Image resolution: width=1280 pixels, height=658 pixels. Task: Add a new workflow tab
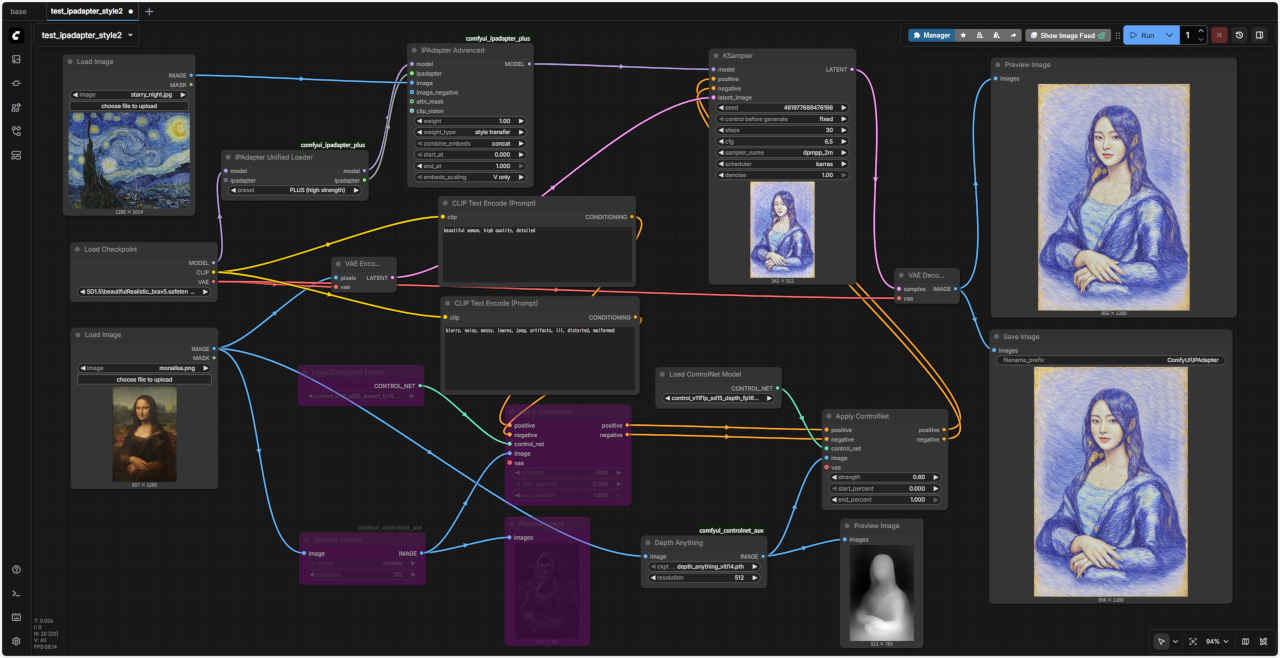pyautogui.click(x=149, y=11)
